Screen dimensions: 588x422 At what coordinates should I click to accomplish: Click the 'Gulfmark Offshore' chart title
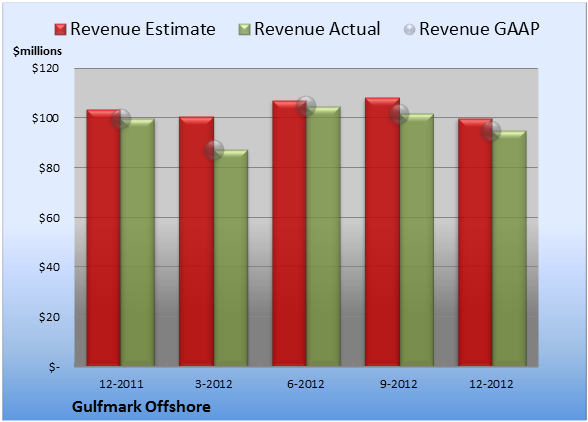tap(141, 407)
